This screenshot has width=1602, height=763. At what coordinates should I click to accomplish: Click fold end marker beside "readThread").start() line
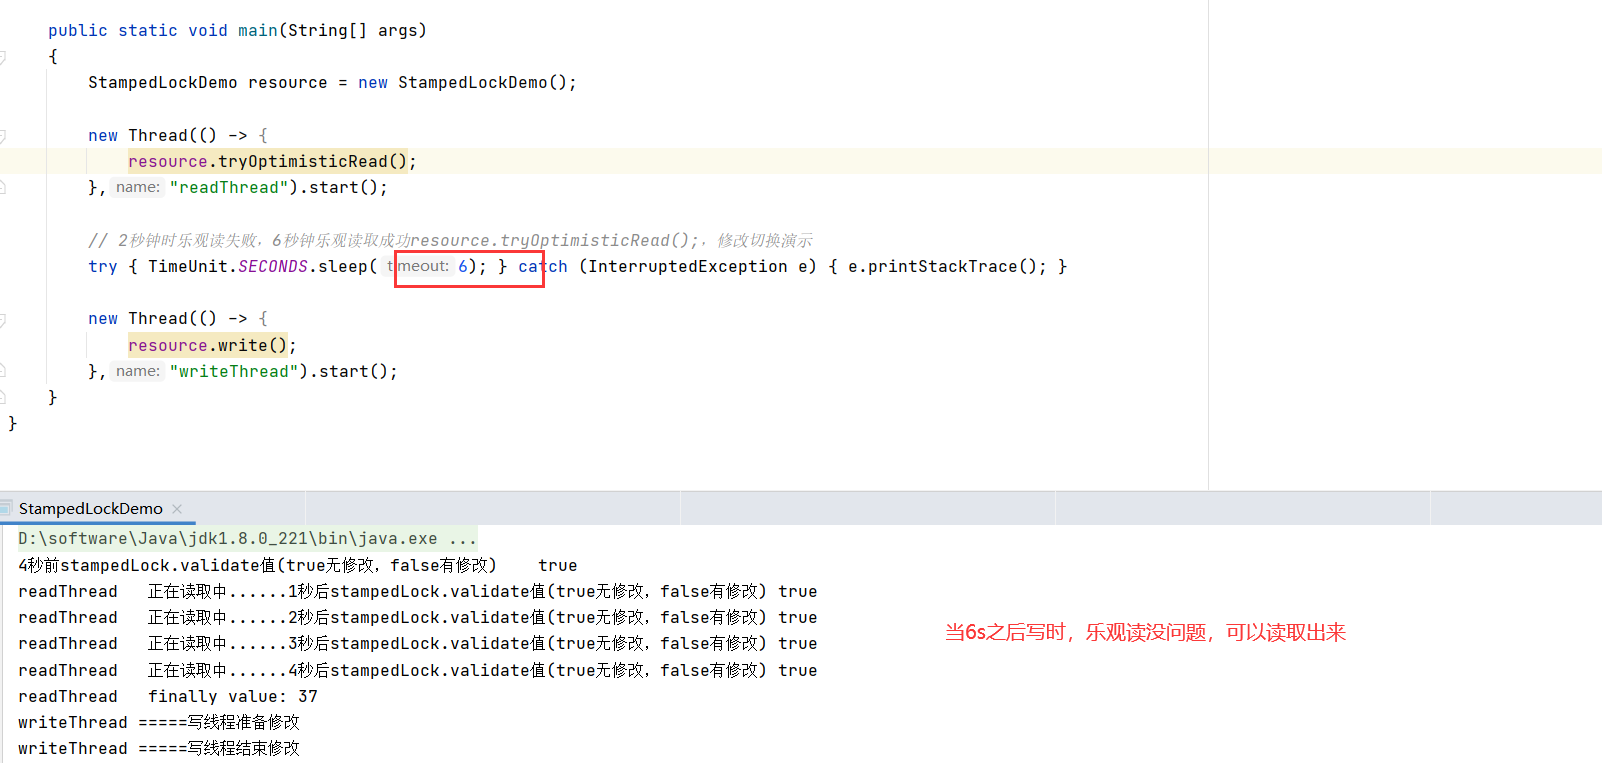3,187
